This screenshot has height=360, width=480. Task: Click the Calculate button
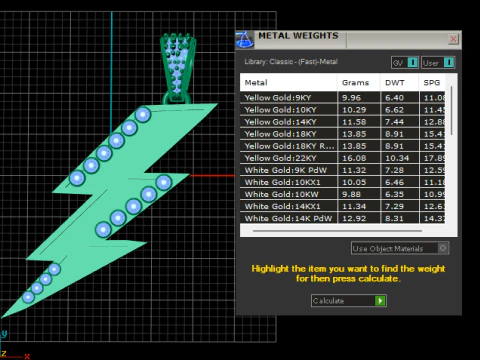point(349,301)
